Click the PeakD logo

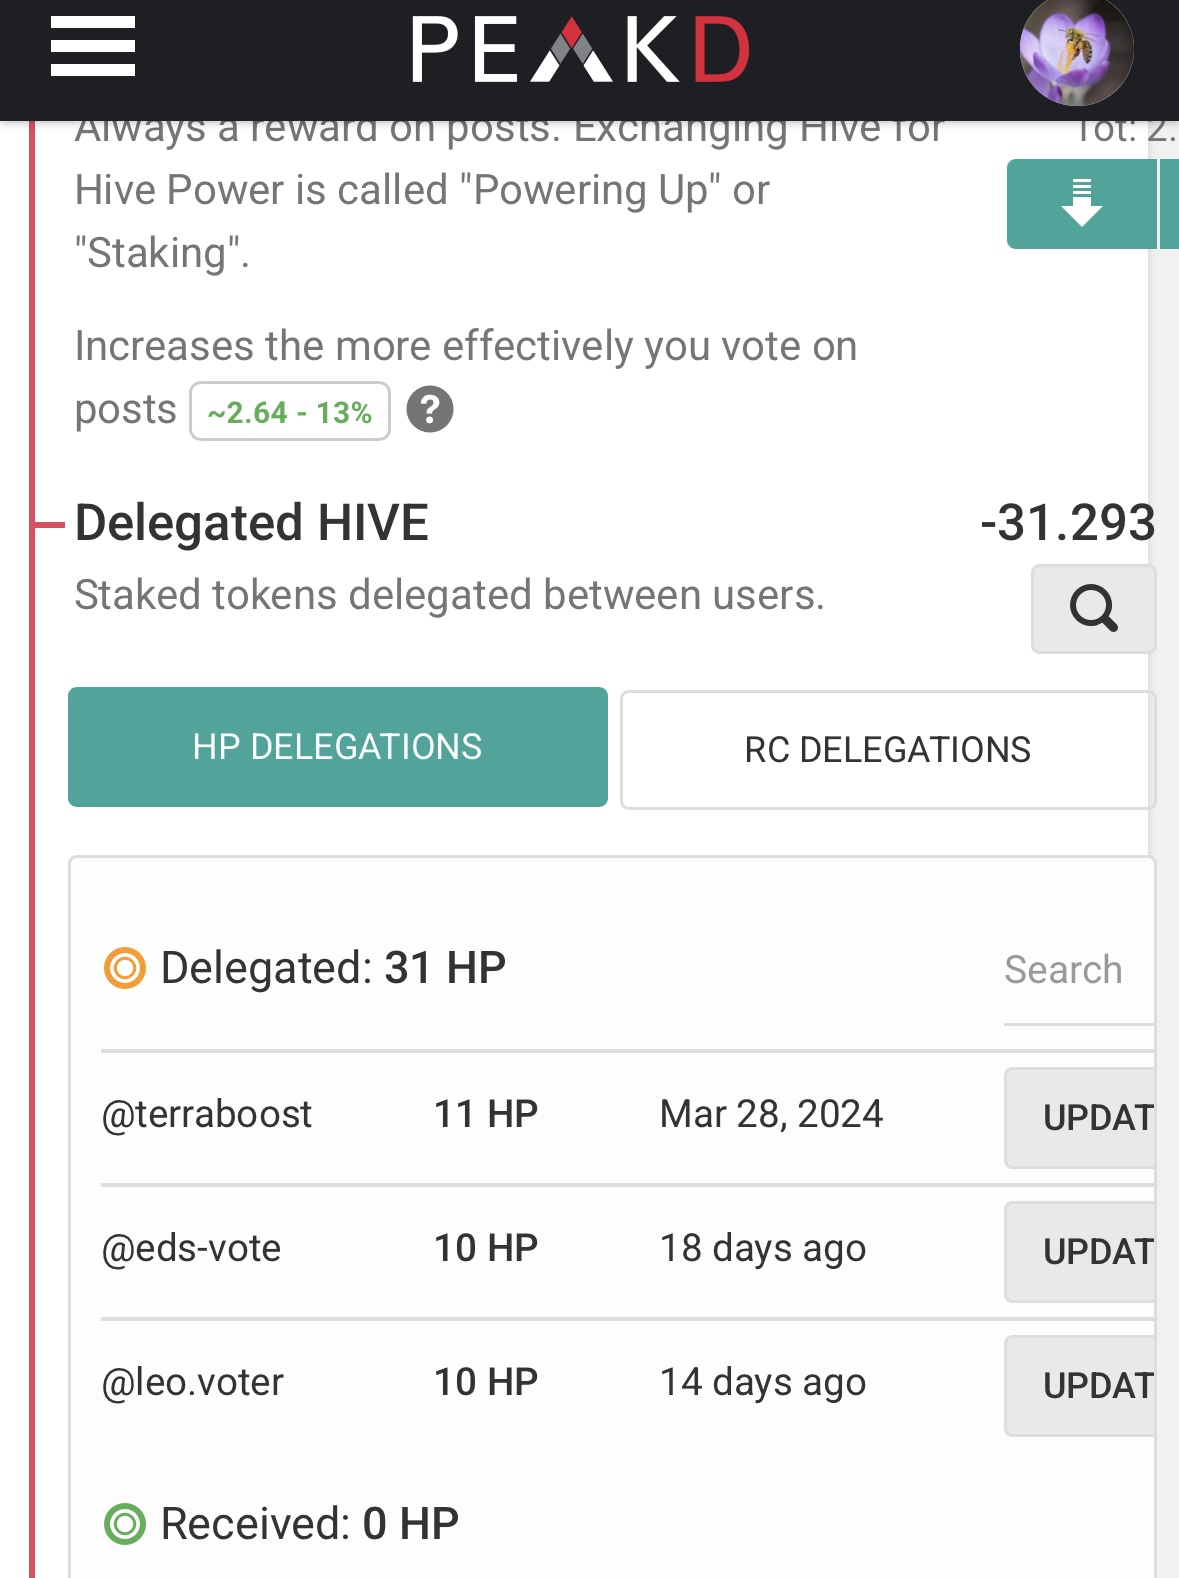[x=580, y=50]
